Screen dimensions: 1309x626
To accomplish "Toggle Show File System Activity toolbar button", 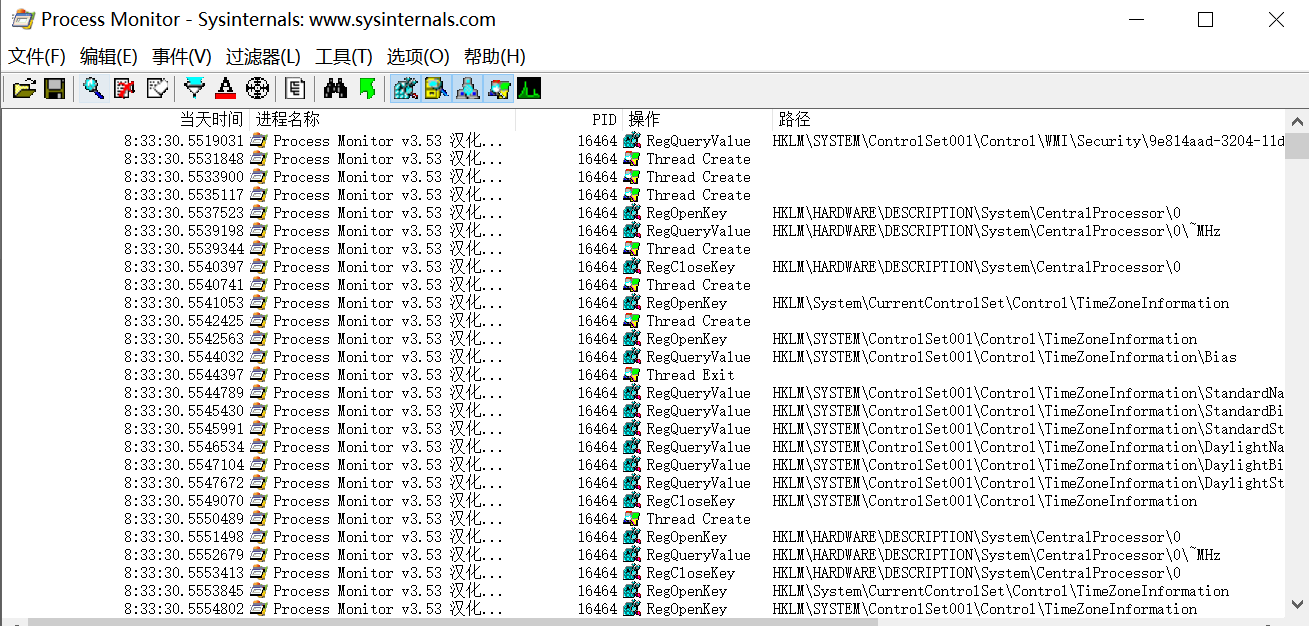I will (x=436, y=89).
